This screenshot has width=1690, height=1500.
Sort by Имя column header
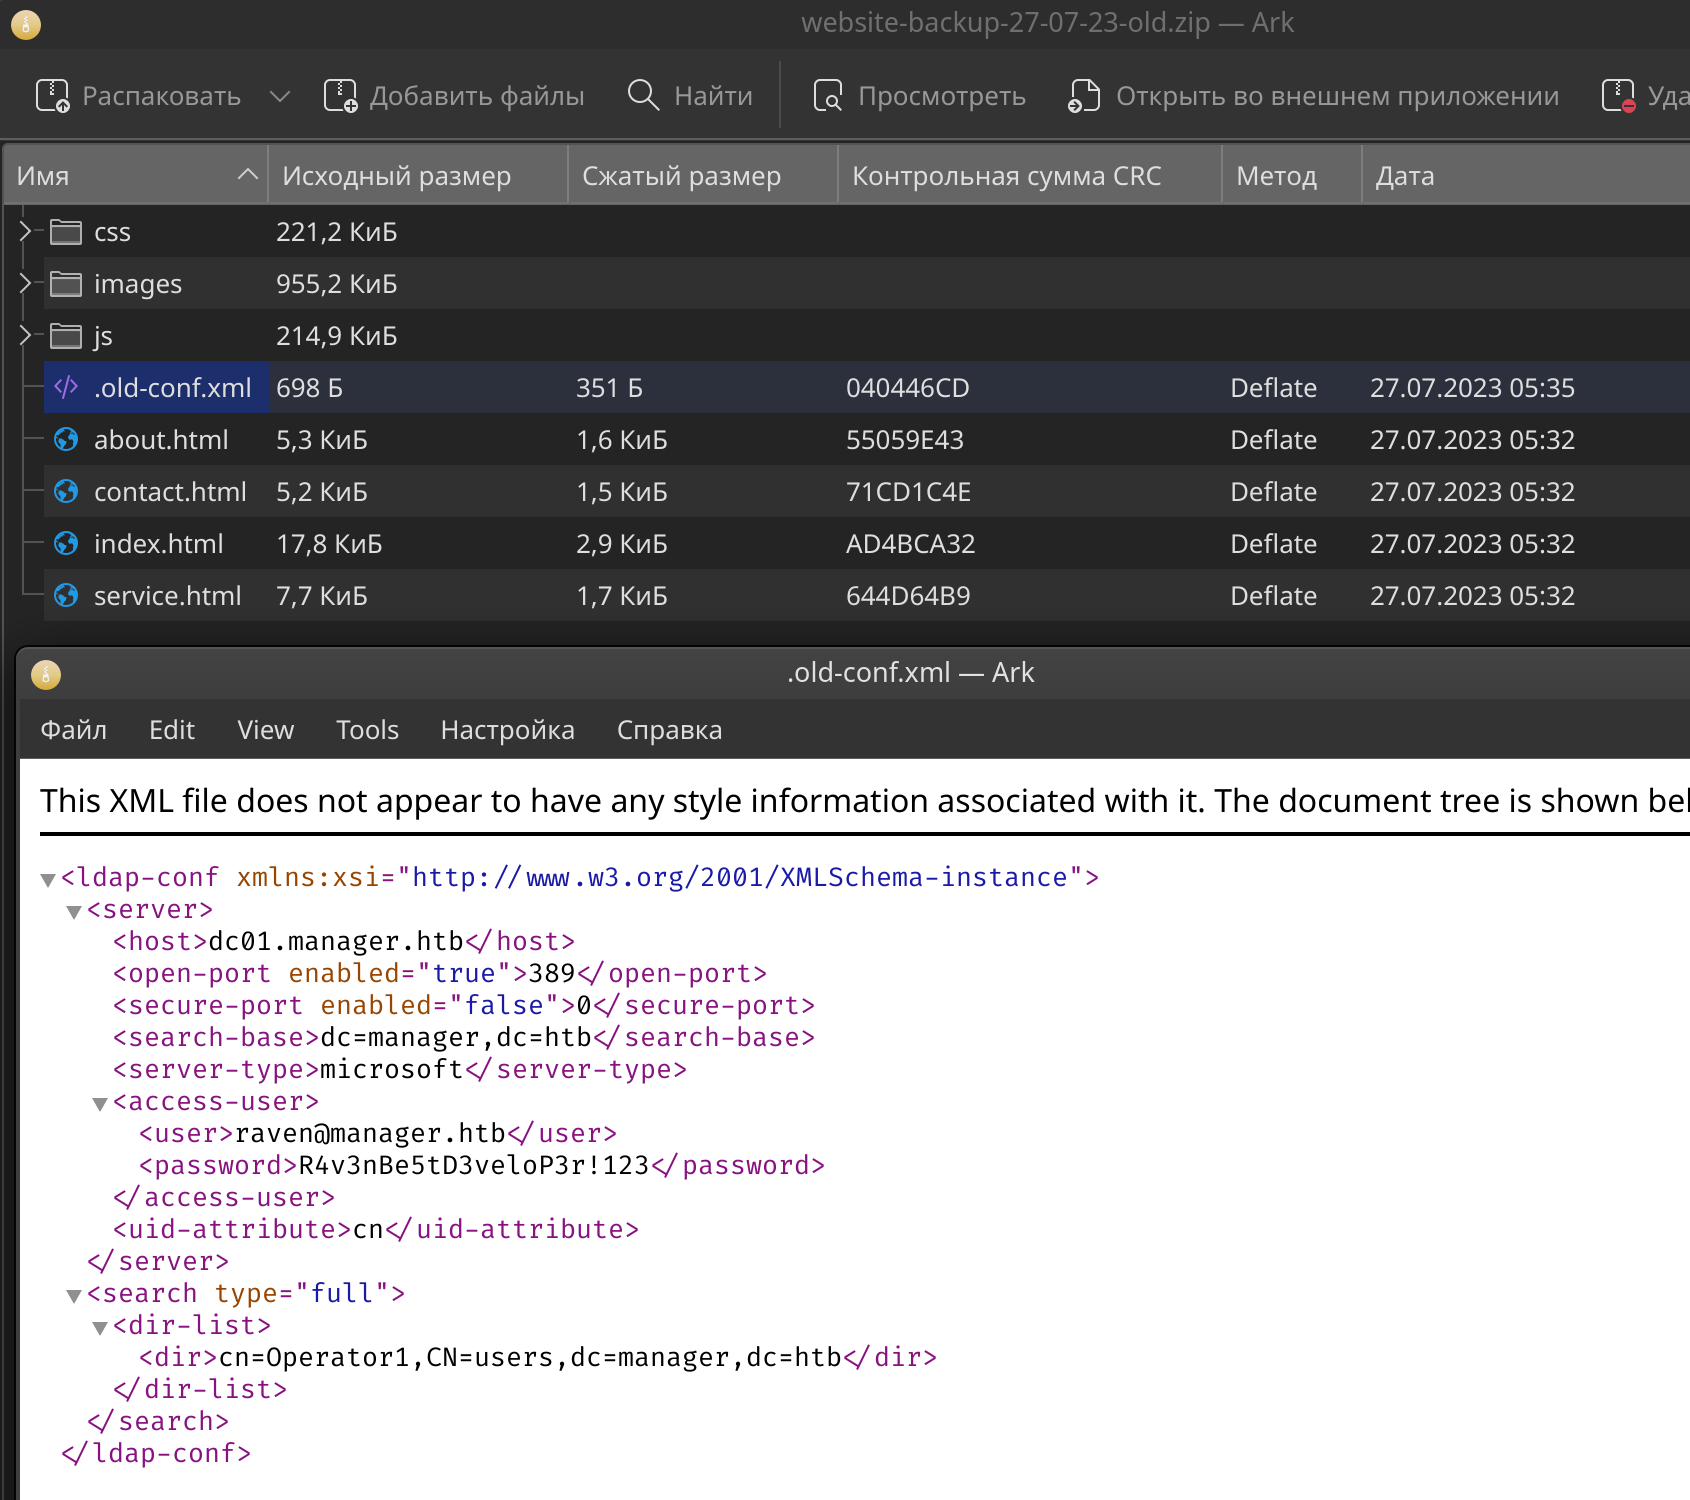(136, 176)
